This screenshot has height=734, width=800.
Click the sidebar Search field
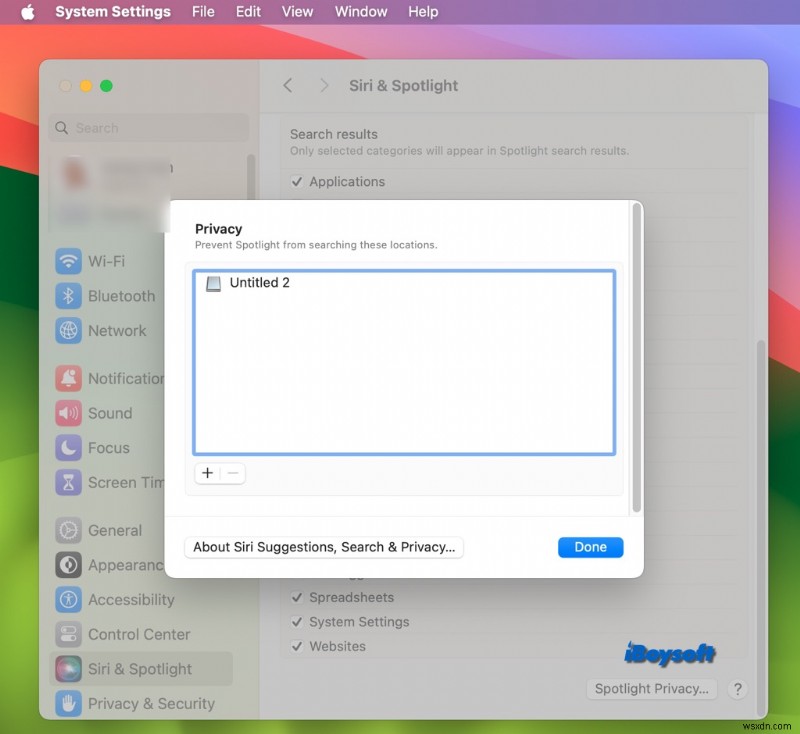149,128
